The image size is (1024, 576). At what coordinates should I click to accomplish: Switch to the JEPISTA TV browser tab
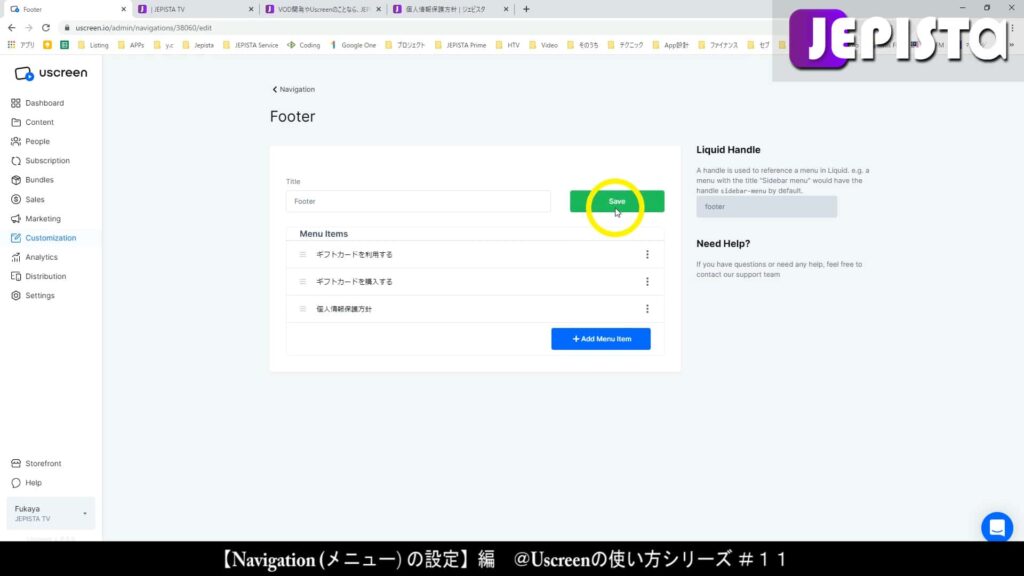tap(190, 9)
